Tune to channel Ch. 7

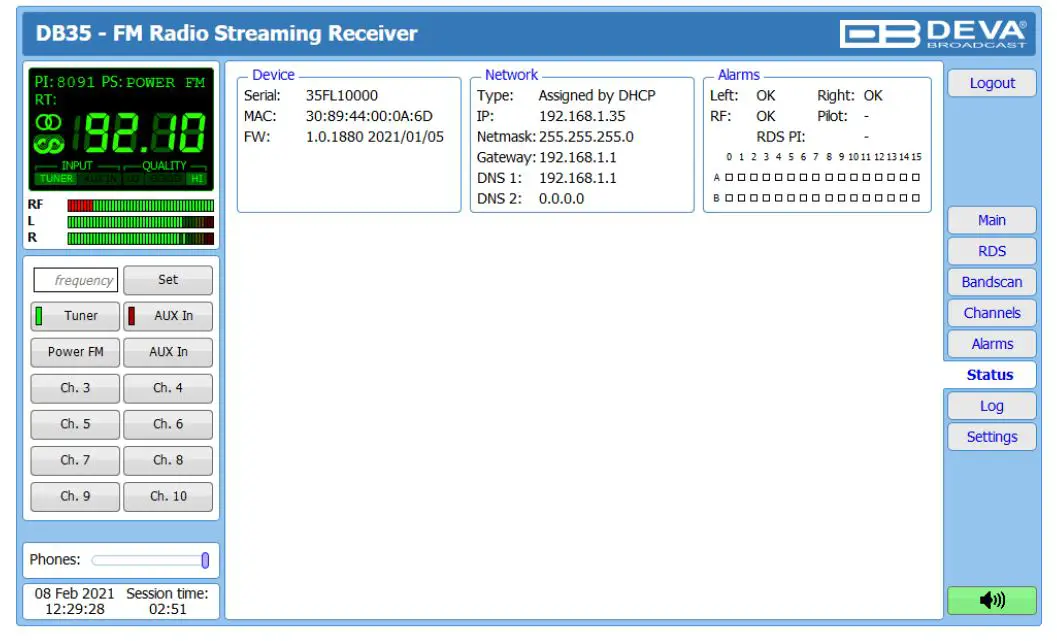(74, 460)
